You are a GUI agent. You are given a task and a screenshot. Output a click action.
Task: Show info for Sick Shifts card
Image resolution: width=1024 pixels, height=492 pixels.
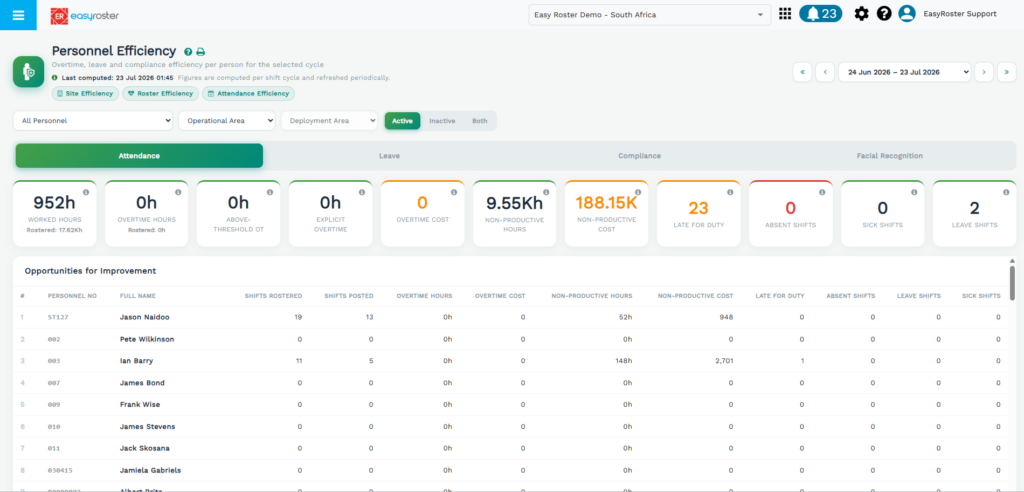914,192
